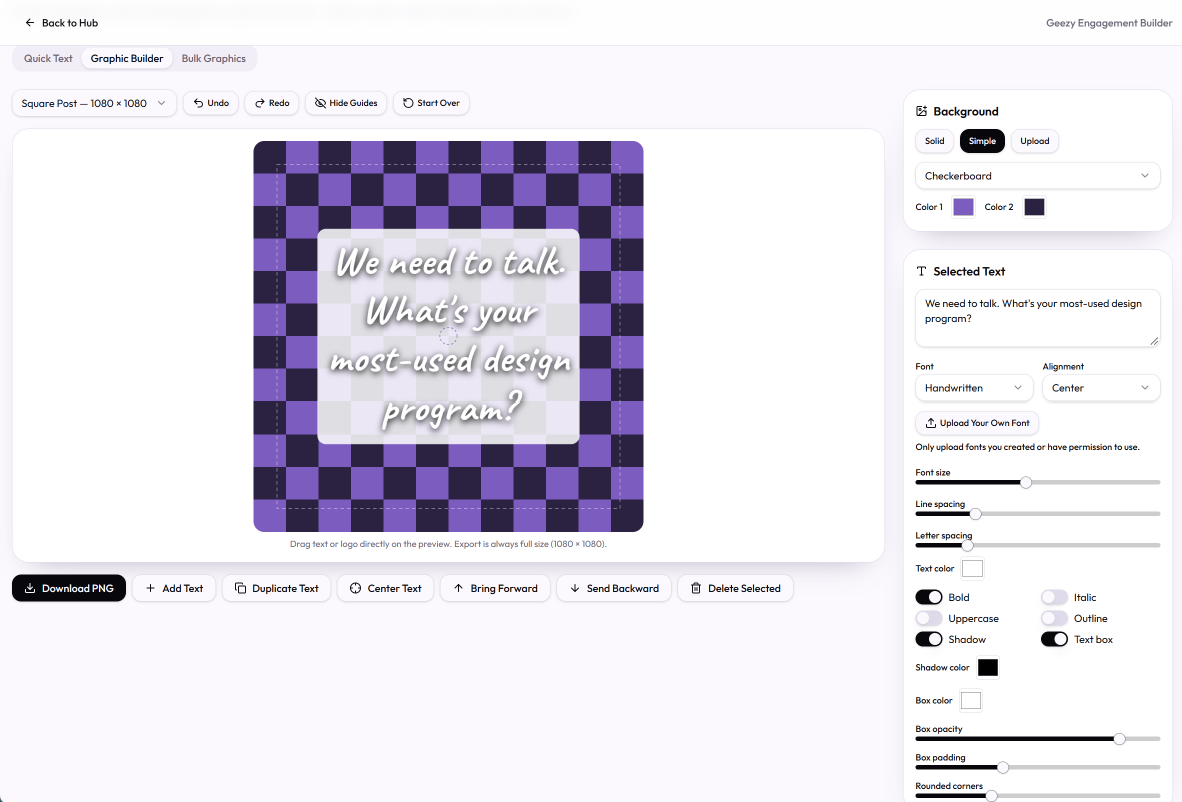Image resolution: width=1182 pixels, height=802 pixels.
Task: Open the Center alignment dropdown
Action: (x=1101, y=388)
